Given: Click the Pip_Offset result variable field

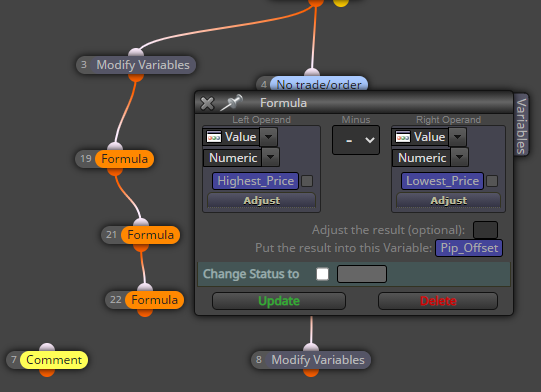Looking at the screenshot, I should [x=469, y=248].
